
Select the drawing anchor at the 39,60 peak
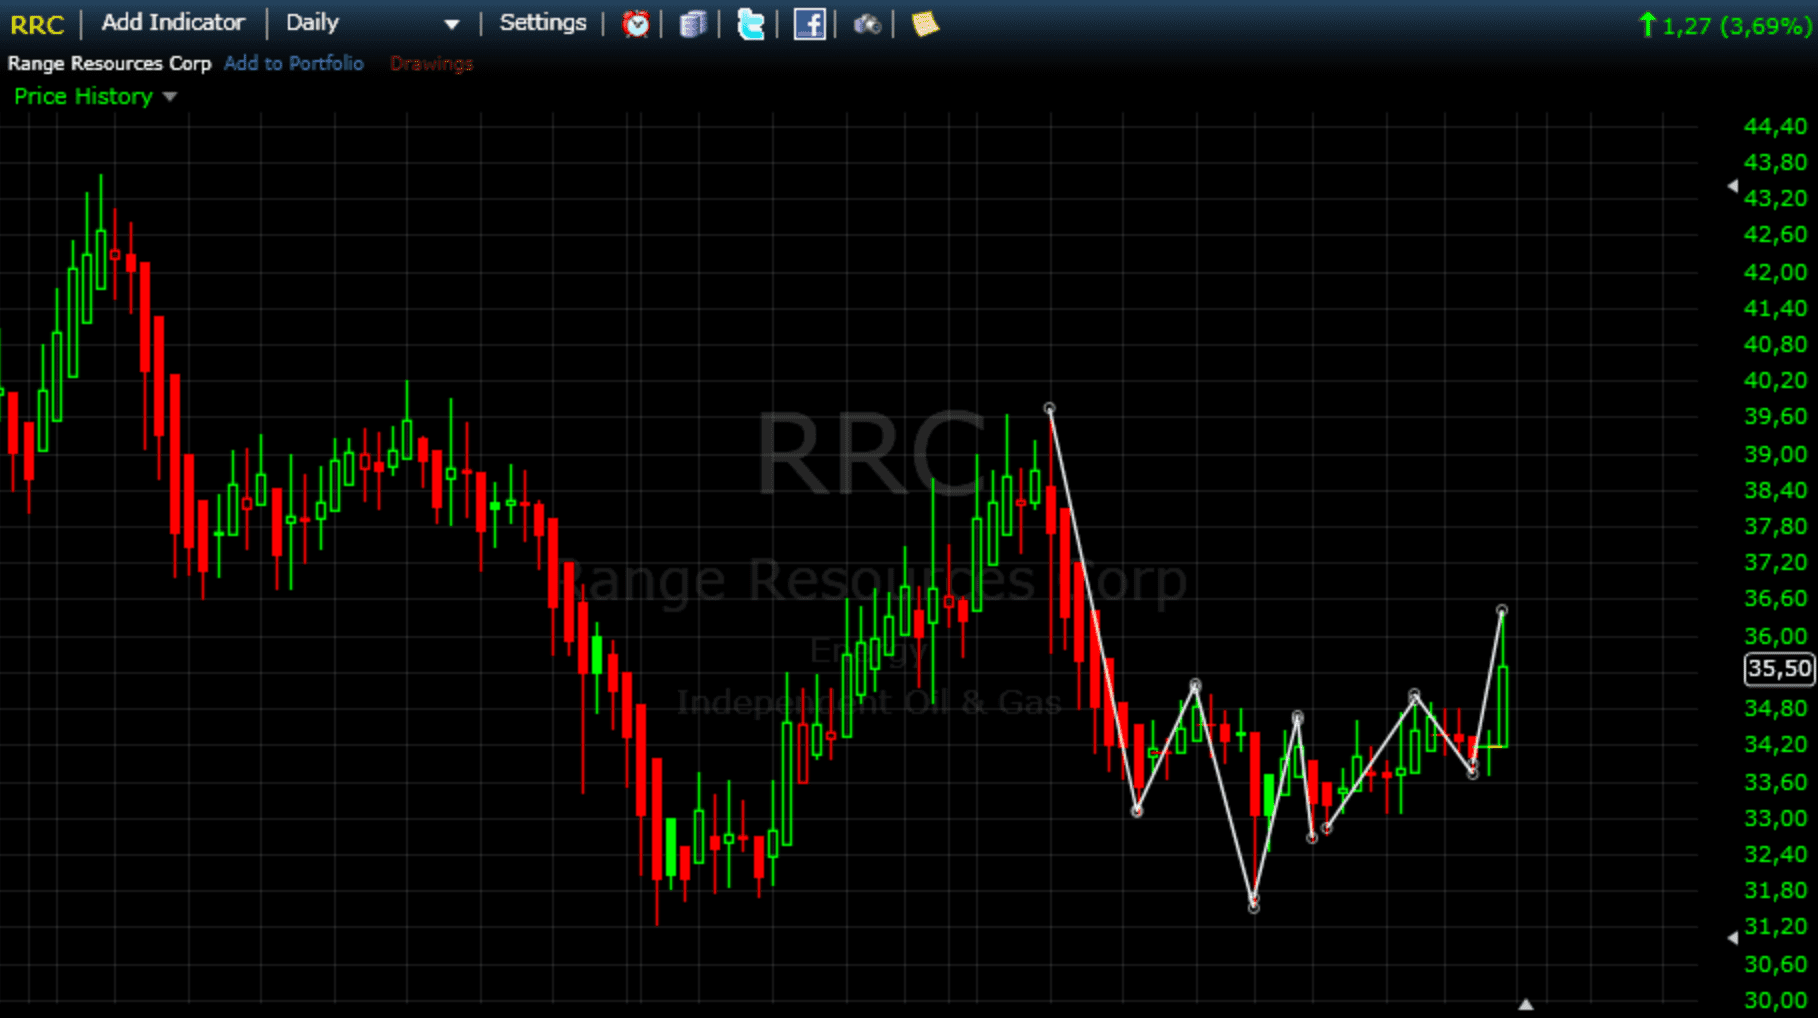(x=1049, y=408)
